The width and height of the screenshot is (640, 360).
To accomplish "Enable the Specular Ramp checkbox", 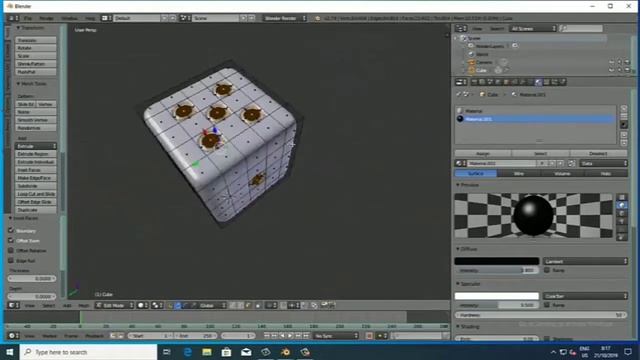I will (547, 305).
